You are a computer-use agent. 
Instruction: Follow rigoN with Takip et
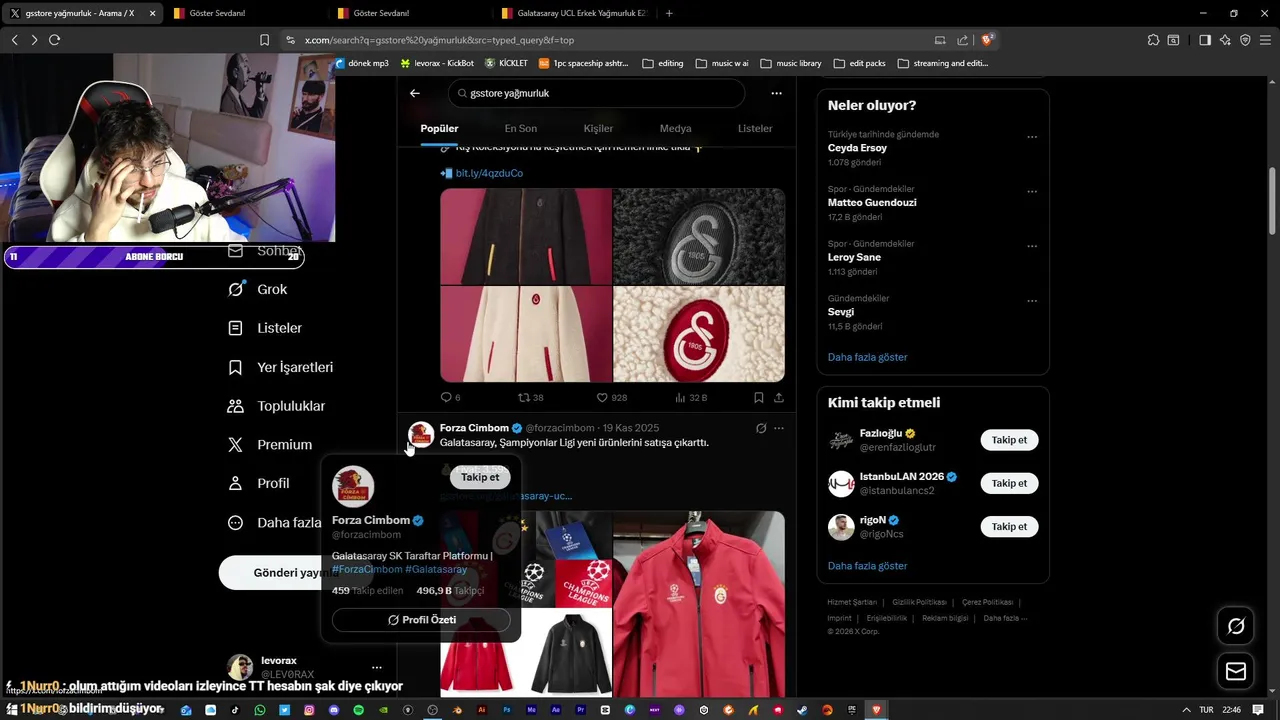pyautogui.click(x=1009, y=526)
